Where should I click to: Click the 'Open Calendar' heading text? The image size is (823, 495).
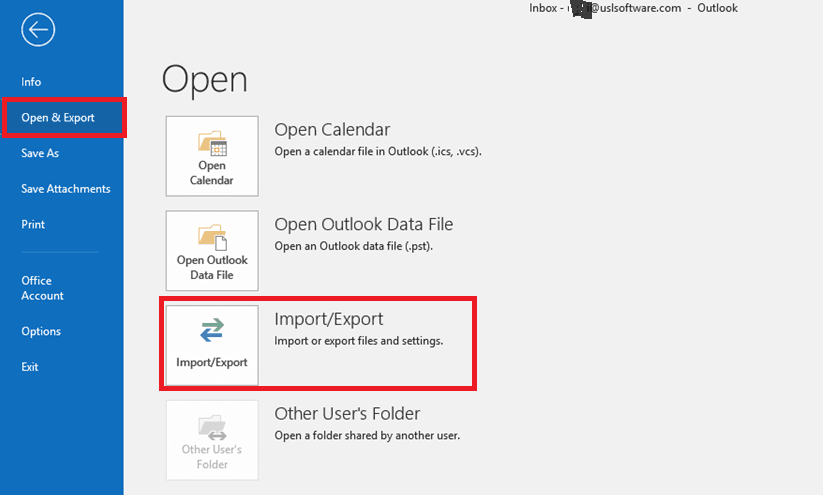(x=332, y=130)
